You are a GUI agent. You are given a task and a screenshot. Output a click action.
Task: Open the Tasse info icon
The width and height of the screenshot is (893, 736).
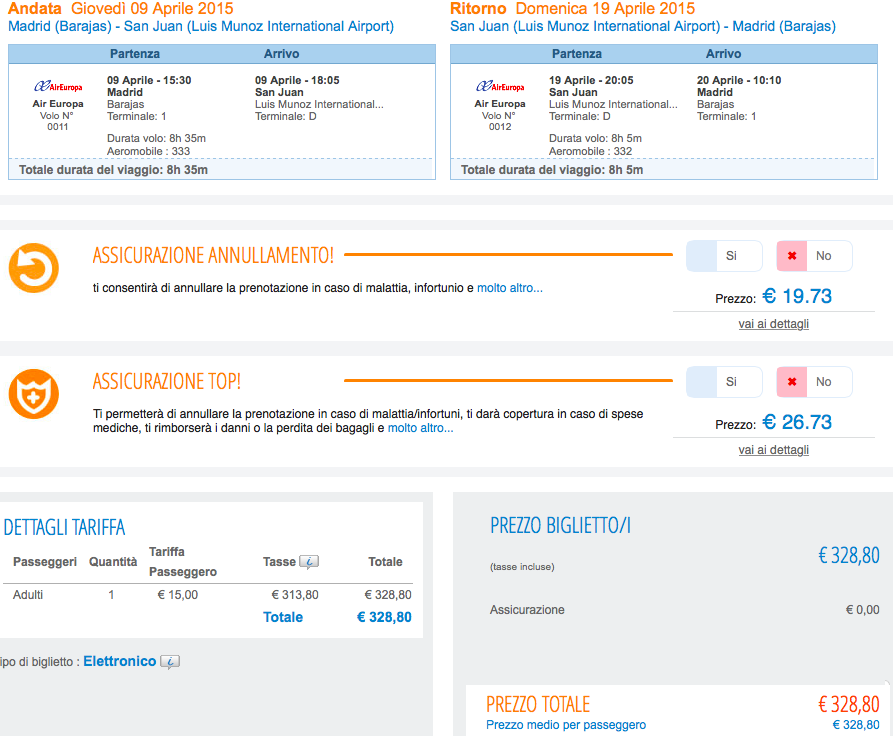coord(309,562)
